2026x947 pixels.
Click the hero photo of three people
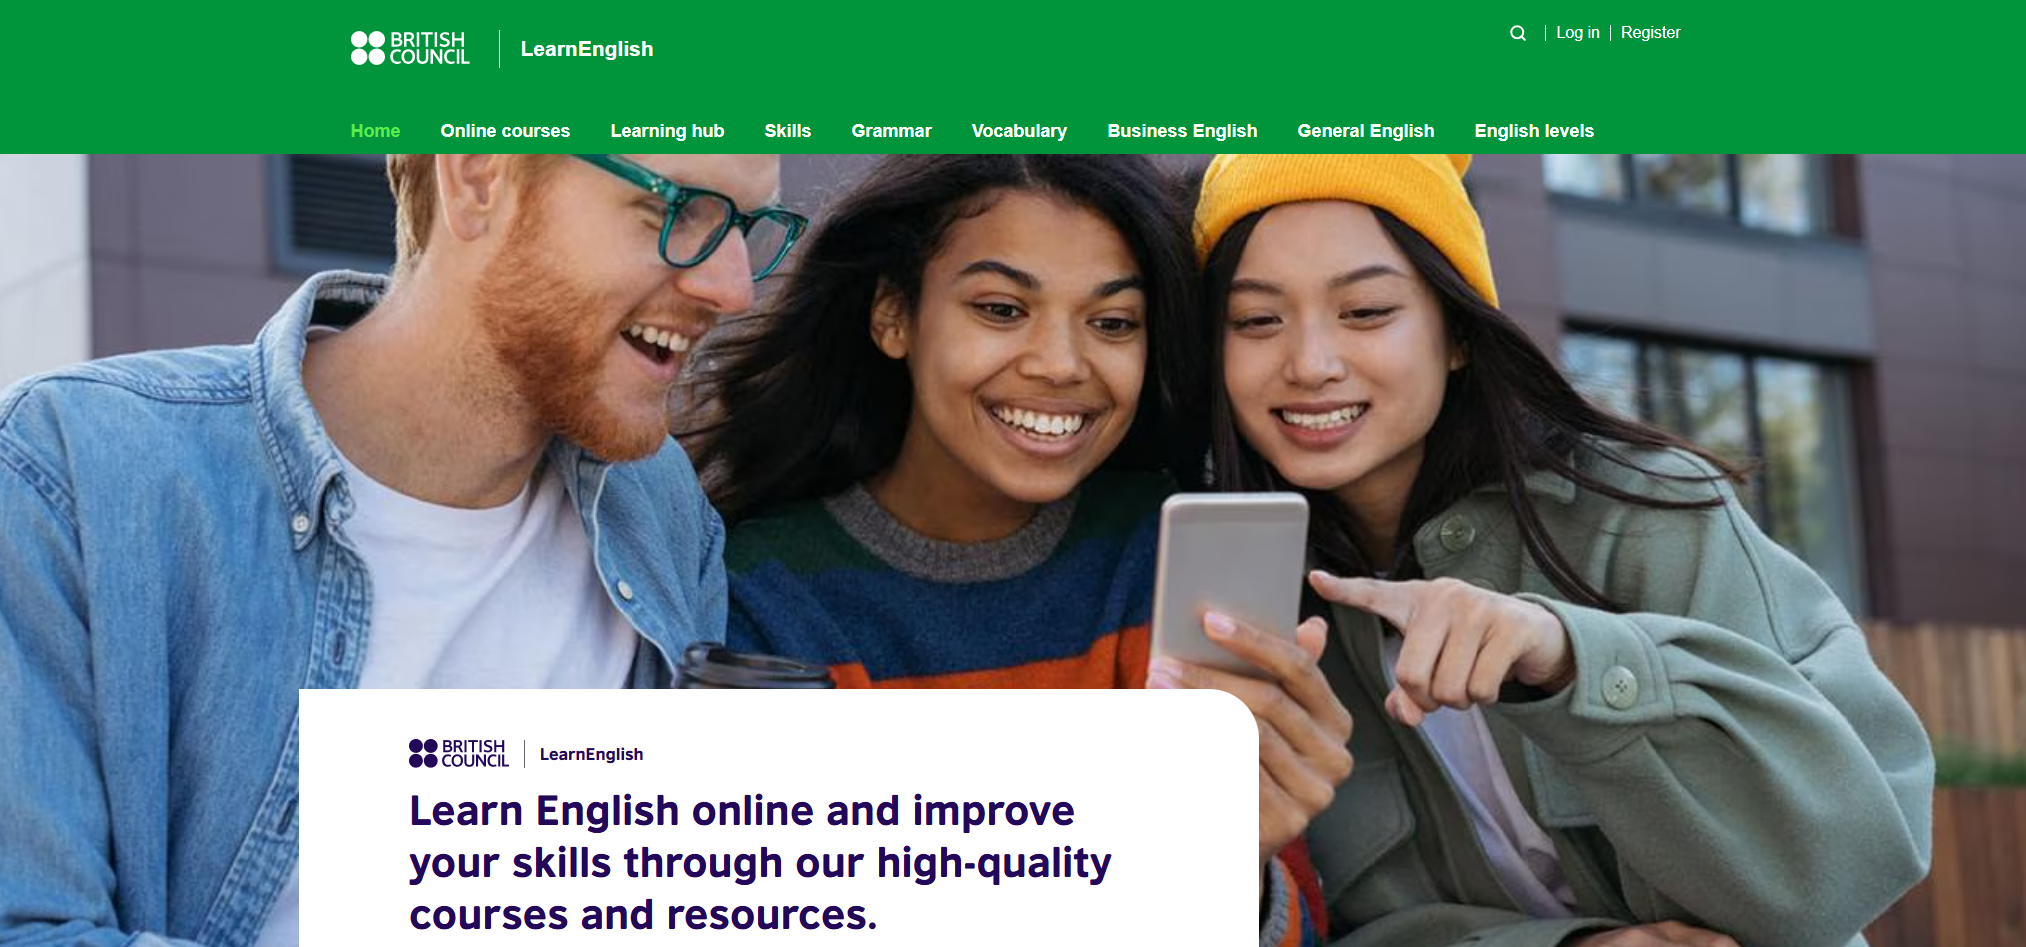click(1013, 420)
